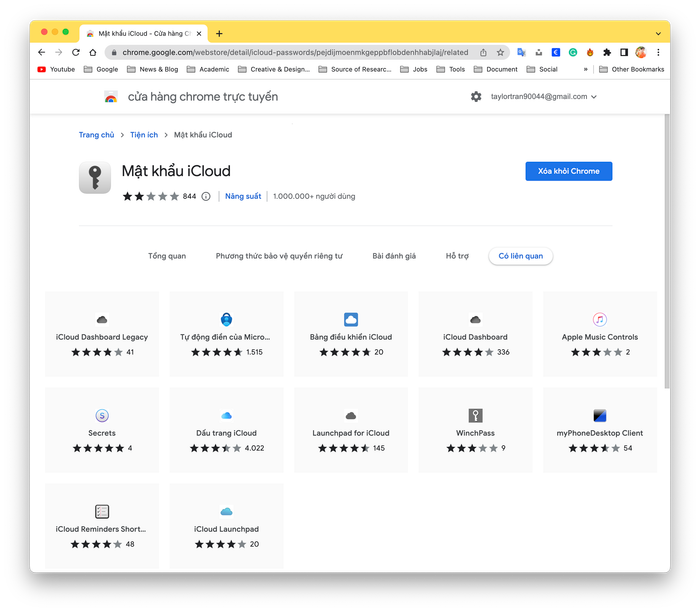The image size is (700, 612).
Task: Show hidden bookmarks with the double chevron
Action: coord(585,69)
